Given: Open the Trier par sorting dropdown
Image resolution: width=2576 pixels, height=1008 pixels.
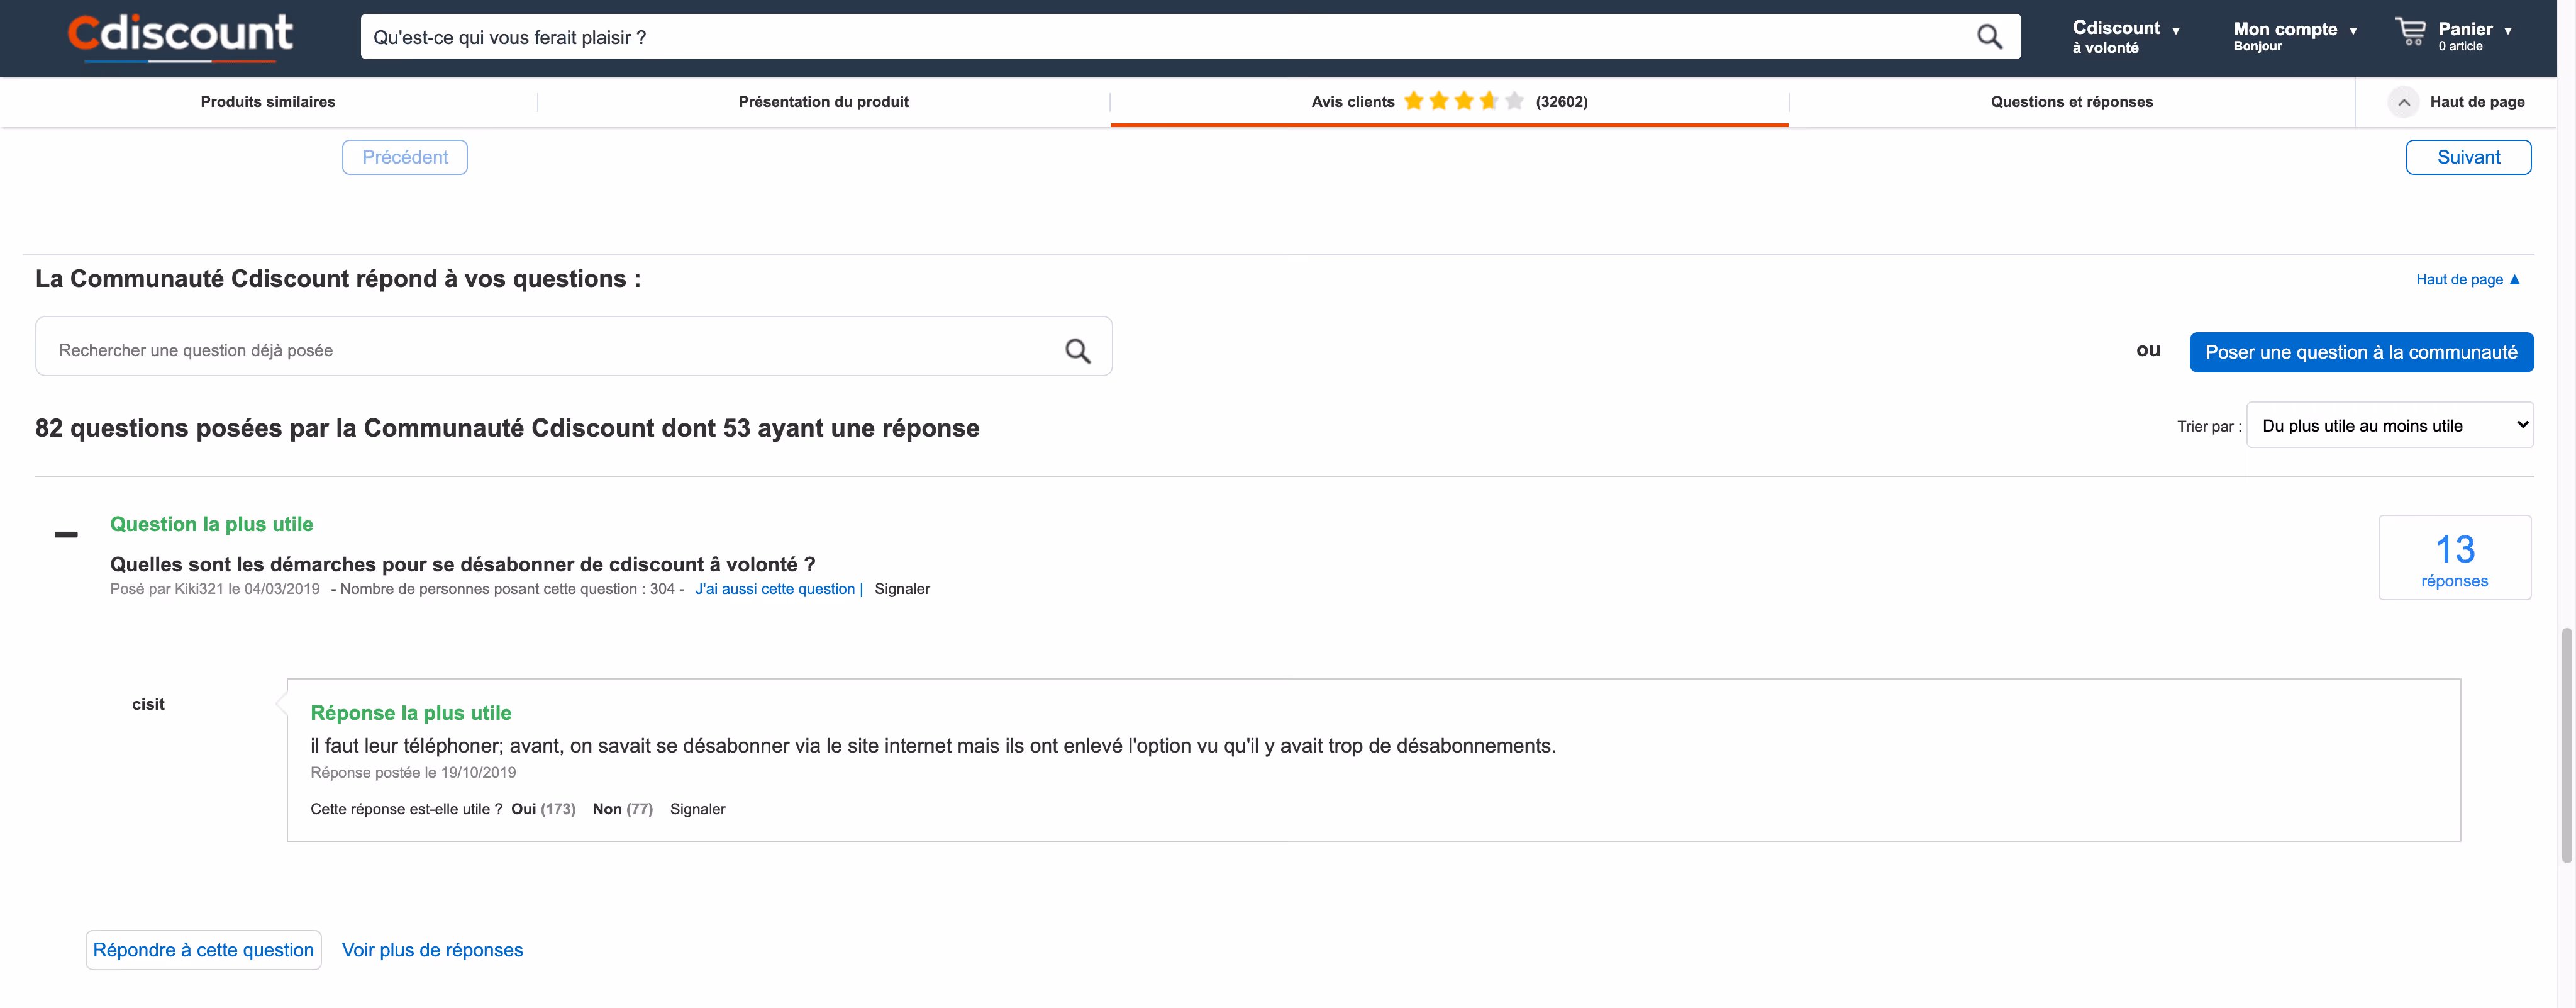Looking at the screenshot, I should point(2389,424).
